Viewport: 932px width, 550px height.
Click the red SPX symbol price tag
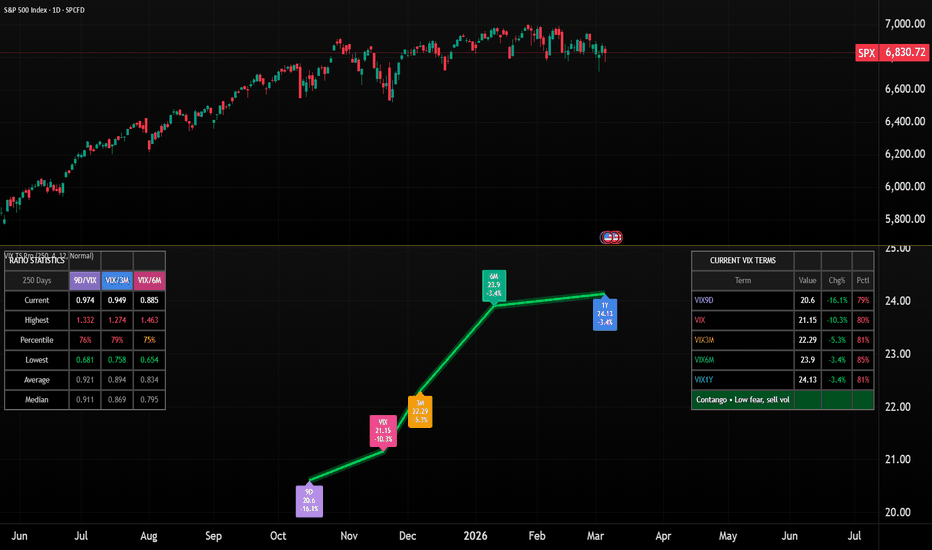pos(867,52)
